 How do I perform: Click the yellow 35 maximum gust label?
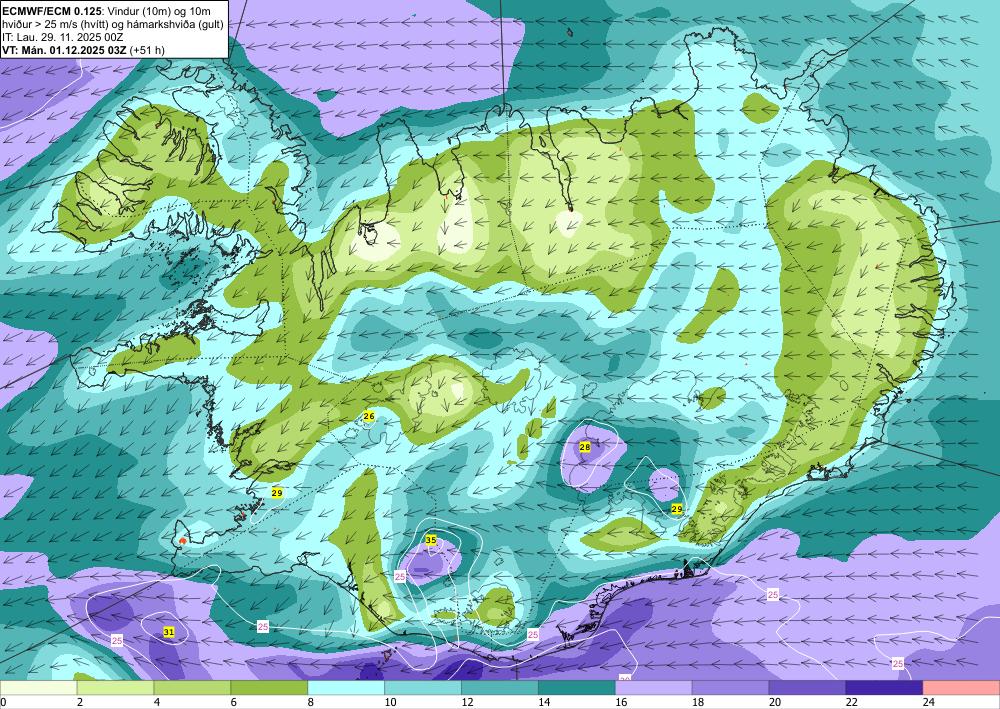431,541
